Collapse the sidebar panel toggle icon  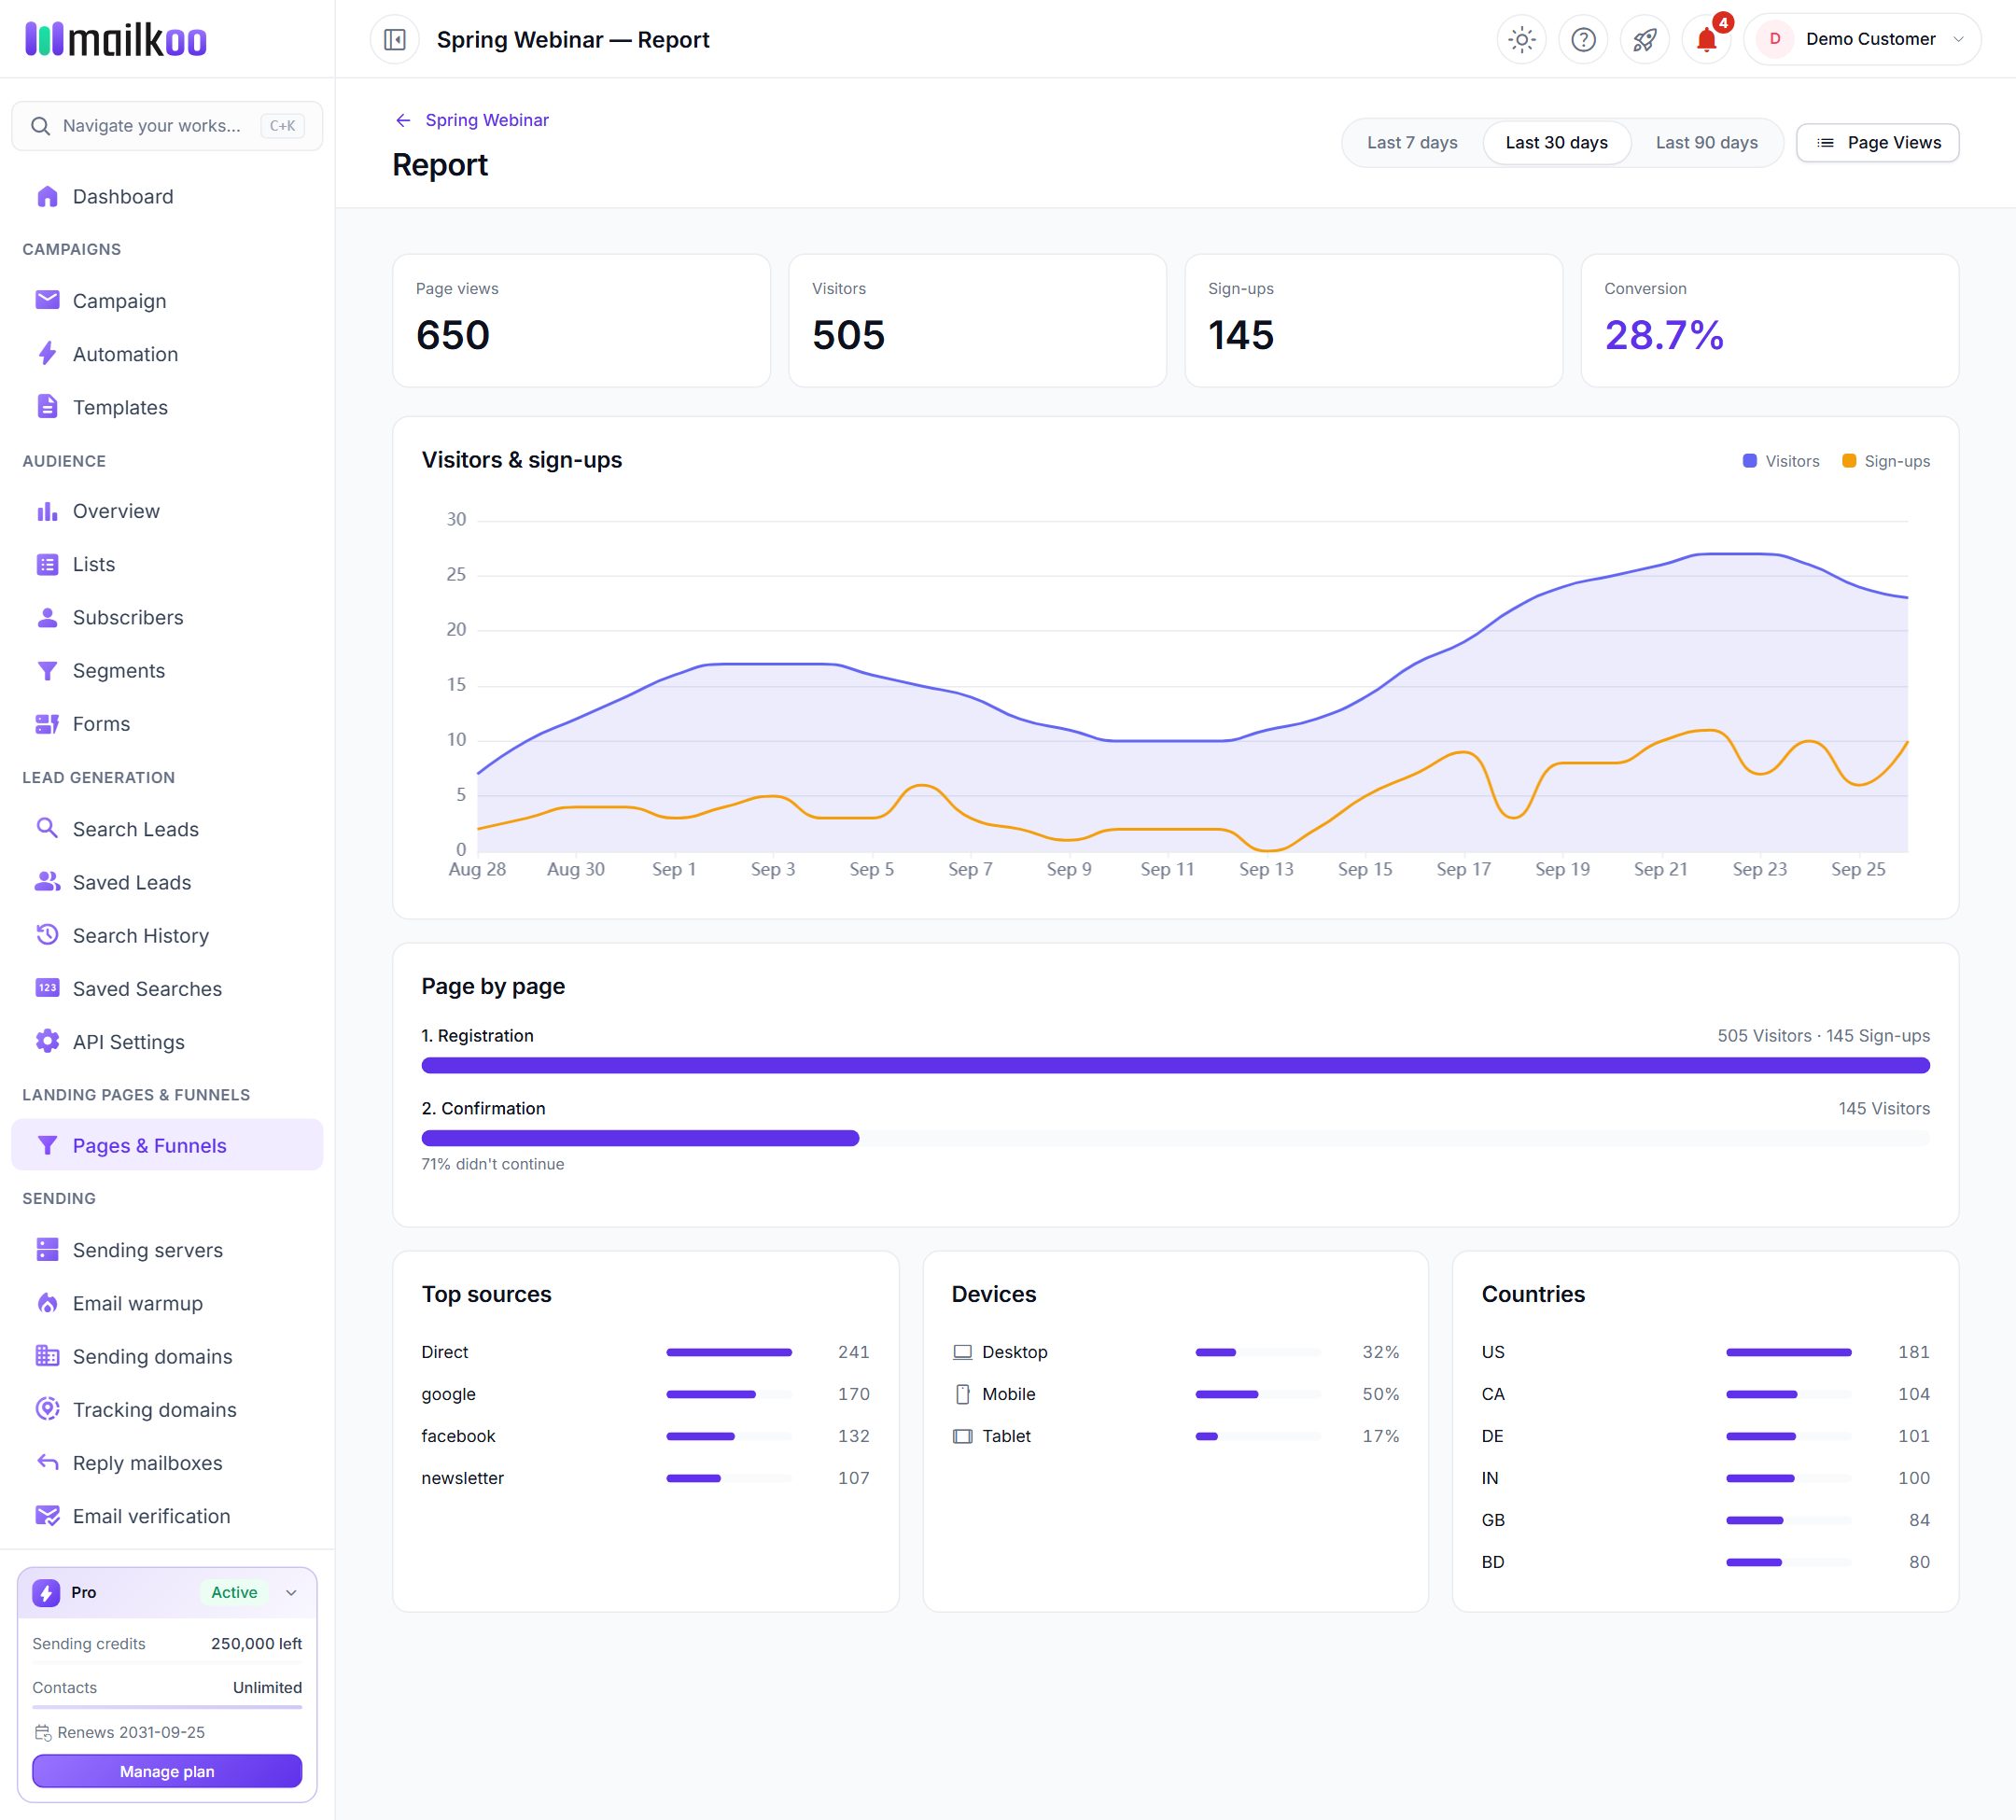[395, 39]
